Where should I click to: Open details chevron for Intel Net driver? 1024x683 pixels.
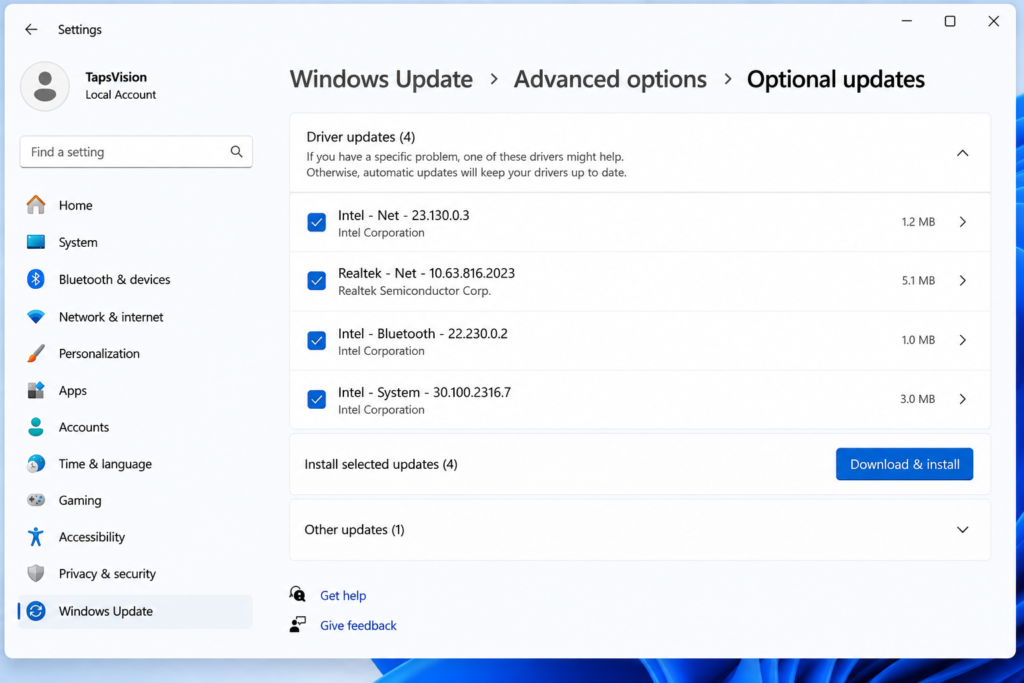963,222
